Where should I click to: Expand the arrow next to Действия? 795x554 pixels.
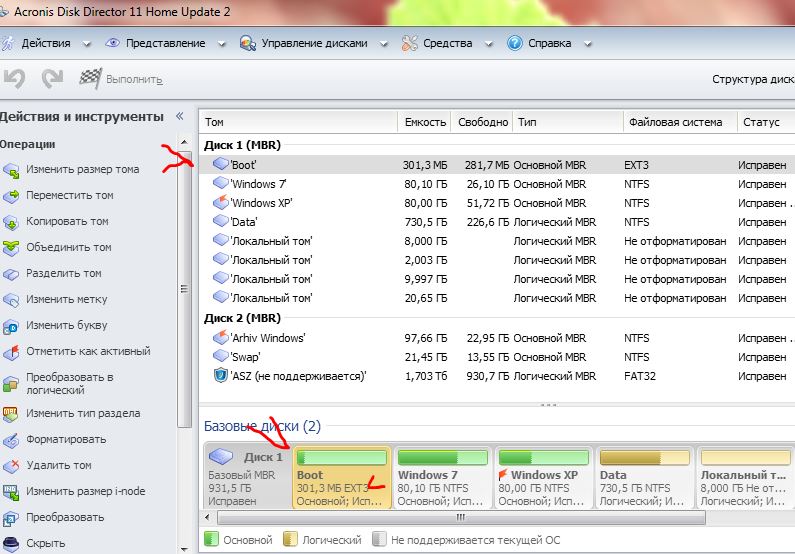(87, 44)
